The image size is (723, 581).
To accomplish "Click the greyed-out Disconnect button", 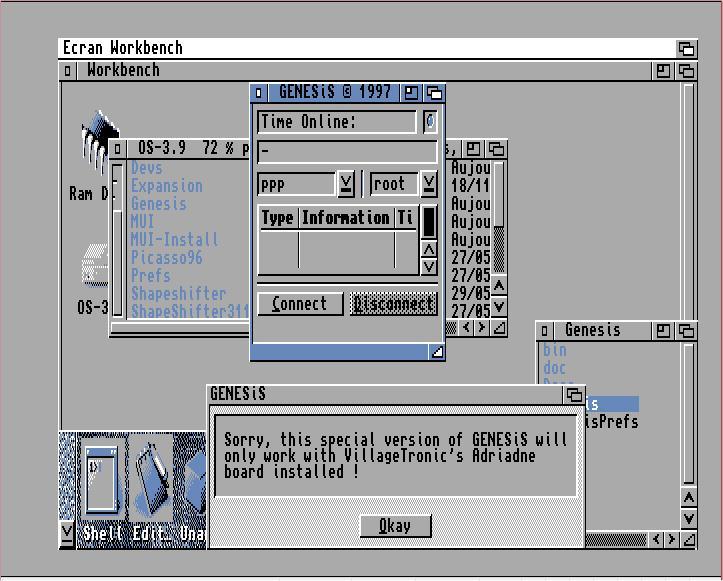I will [x=393, y=304].
